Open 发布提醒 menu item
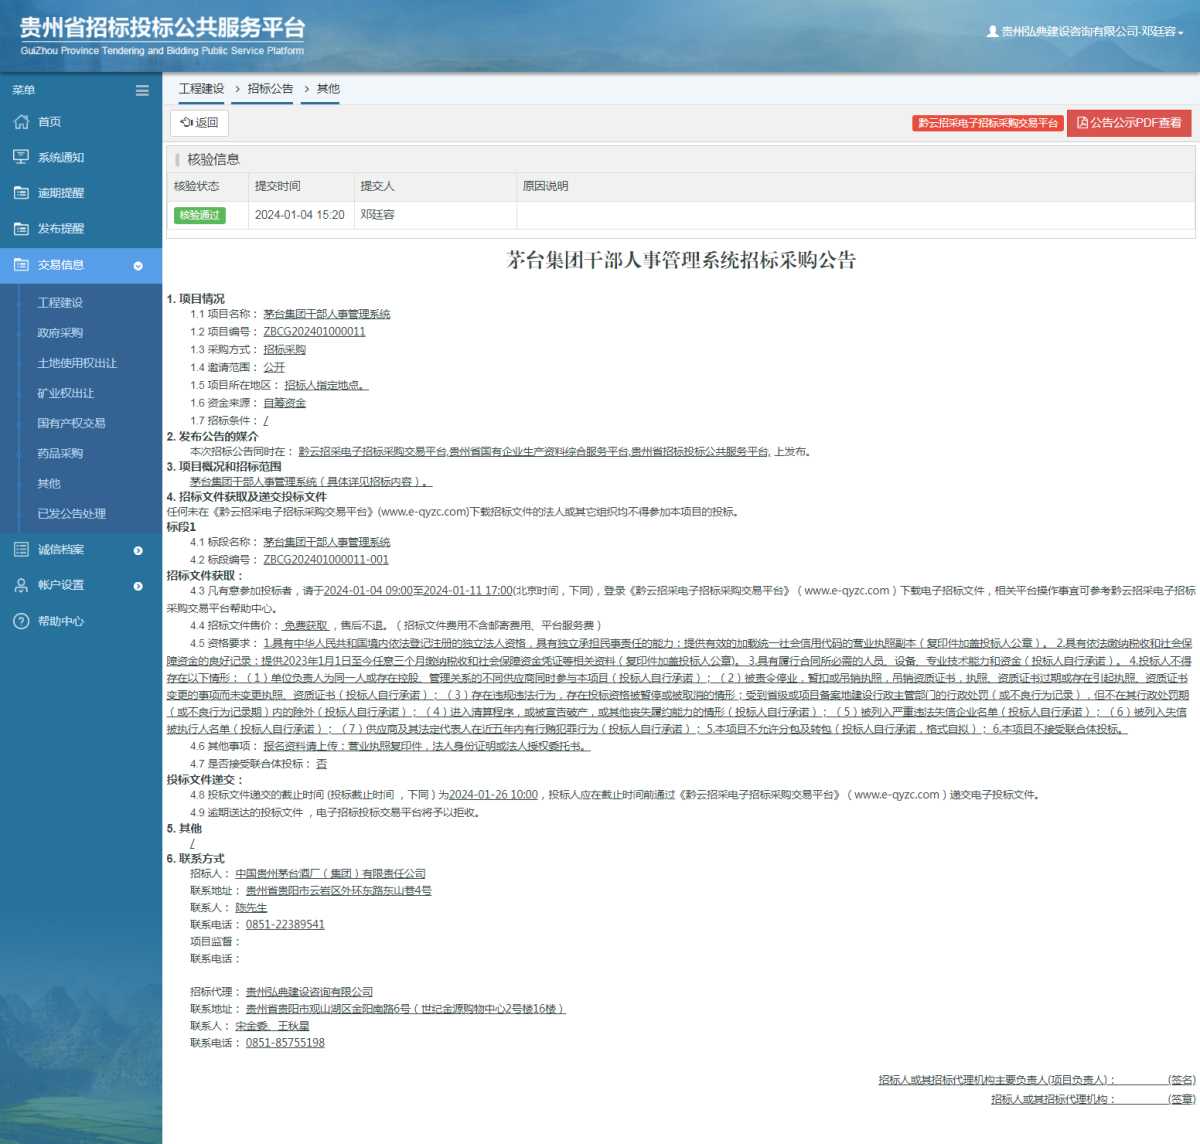 click(x=61, y=229)
